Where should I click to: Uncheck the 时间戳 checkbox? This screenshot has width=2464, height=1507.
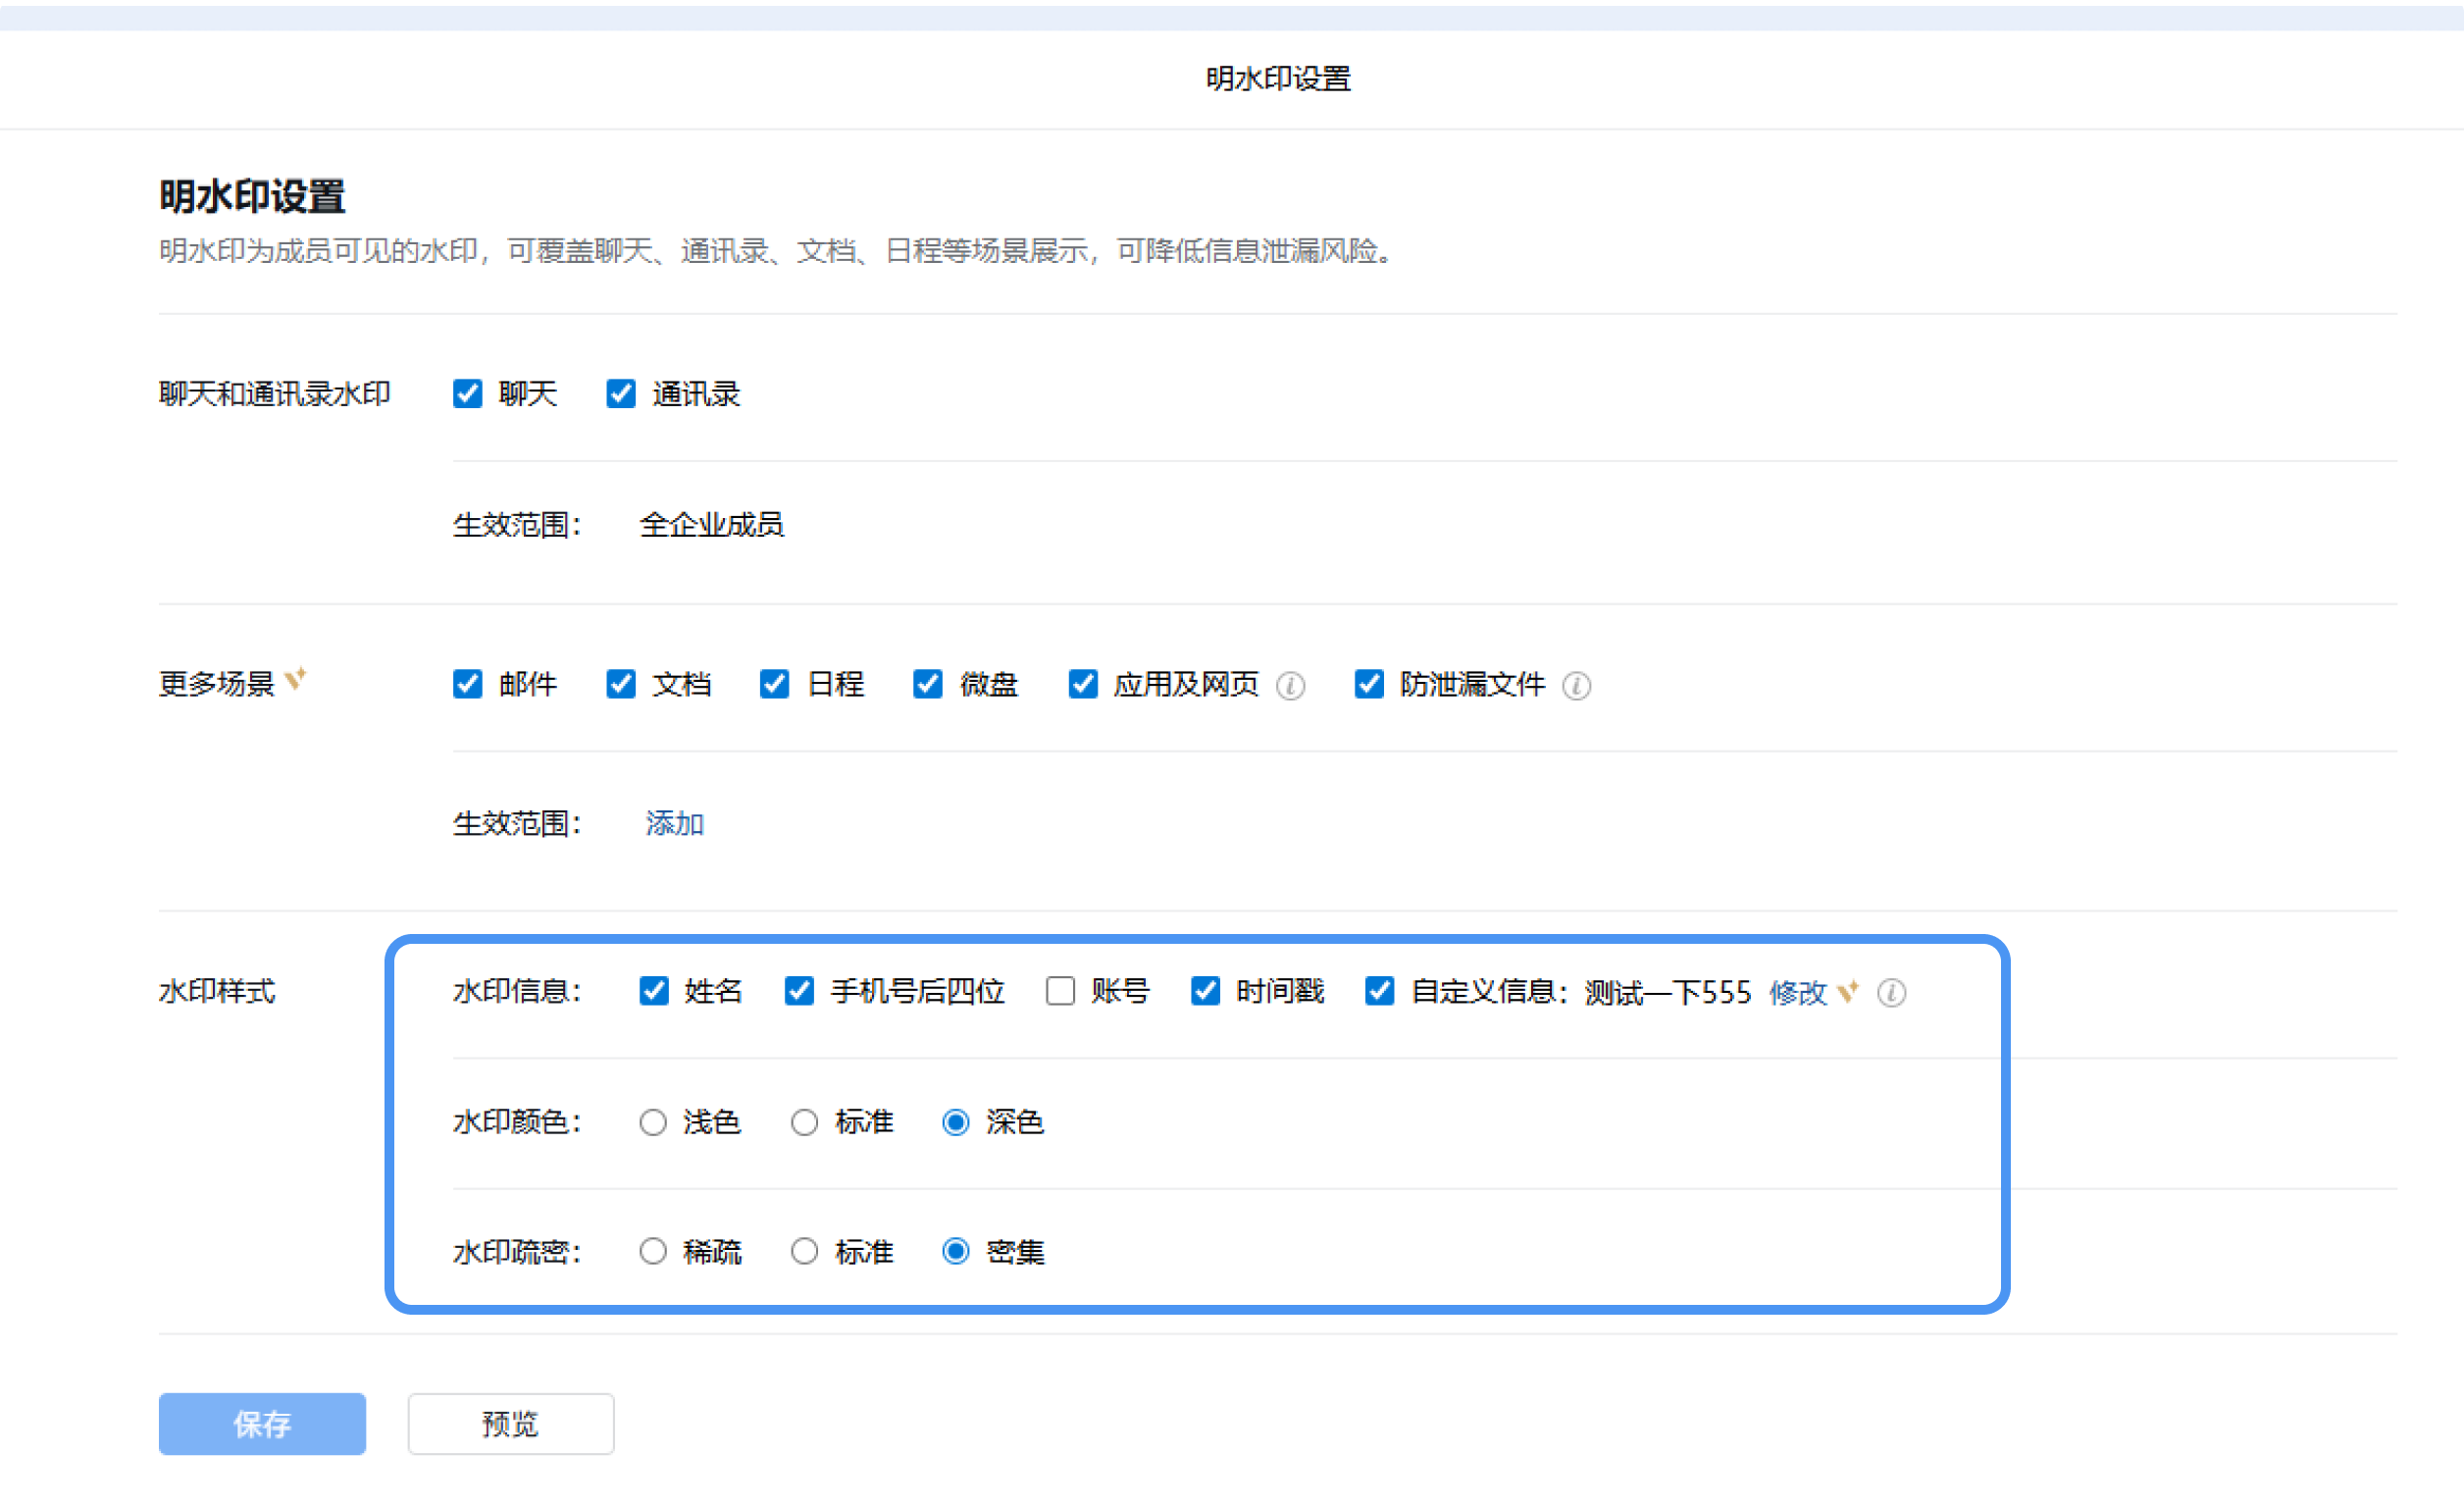tap(1205, 991)
